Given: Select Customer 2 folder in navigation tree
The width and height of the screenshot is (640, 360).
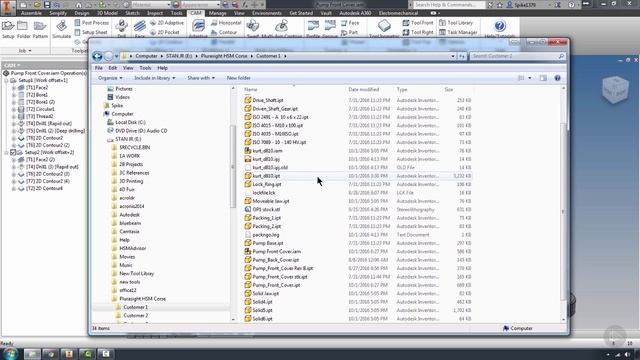Looking at the screenshot, I should tap(135, 316).
